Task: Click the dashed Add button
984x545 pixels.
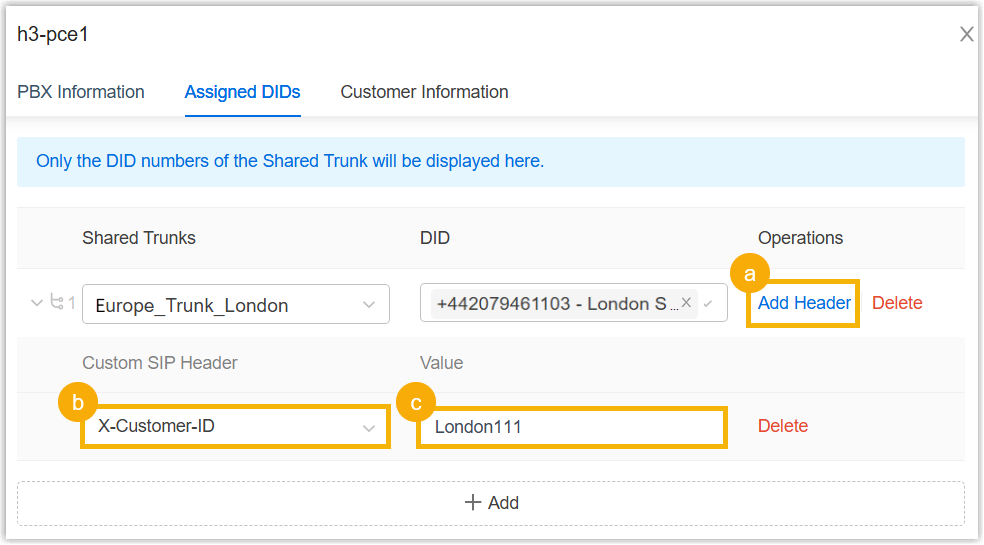Action: coord(491,503)
